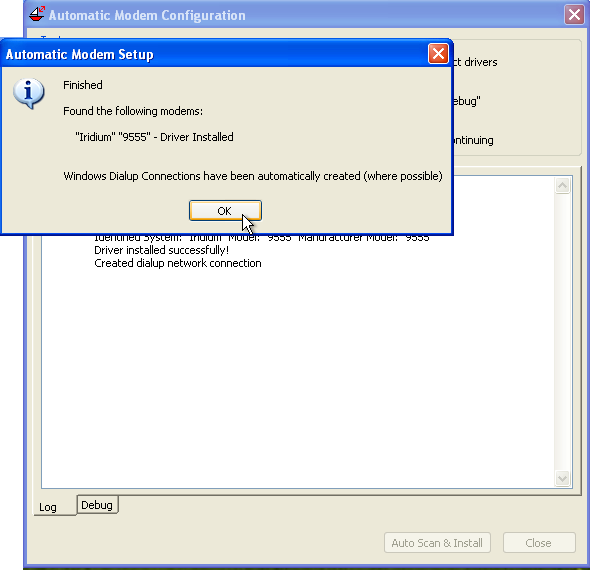
Task: Click the Auto Scan & Install button
Action: point(437,543)
